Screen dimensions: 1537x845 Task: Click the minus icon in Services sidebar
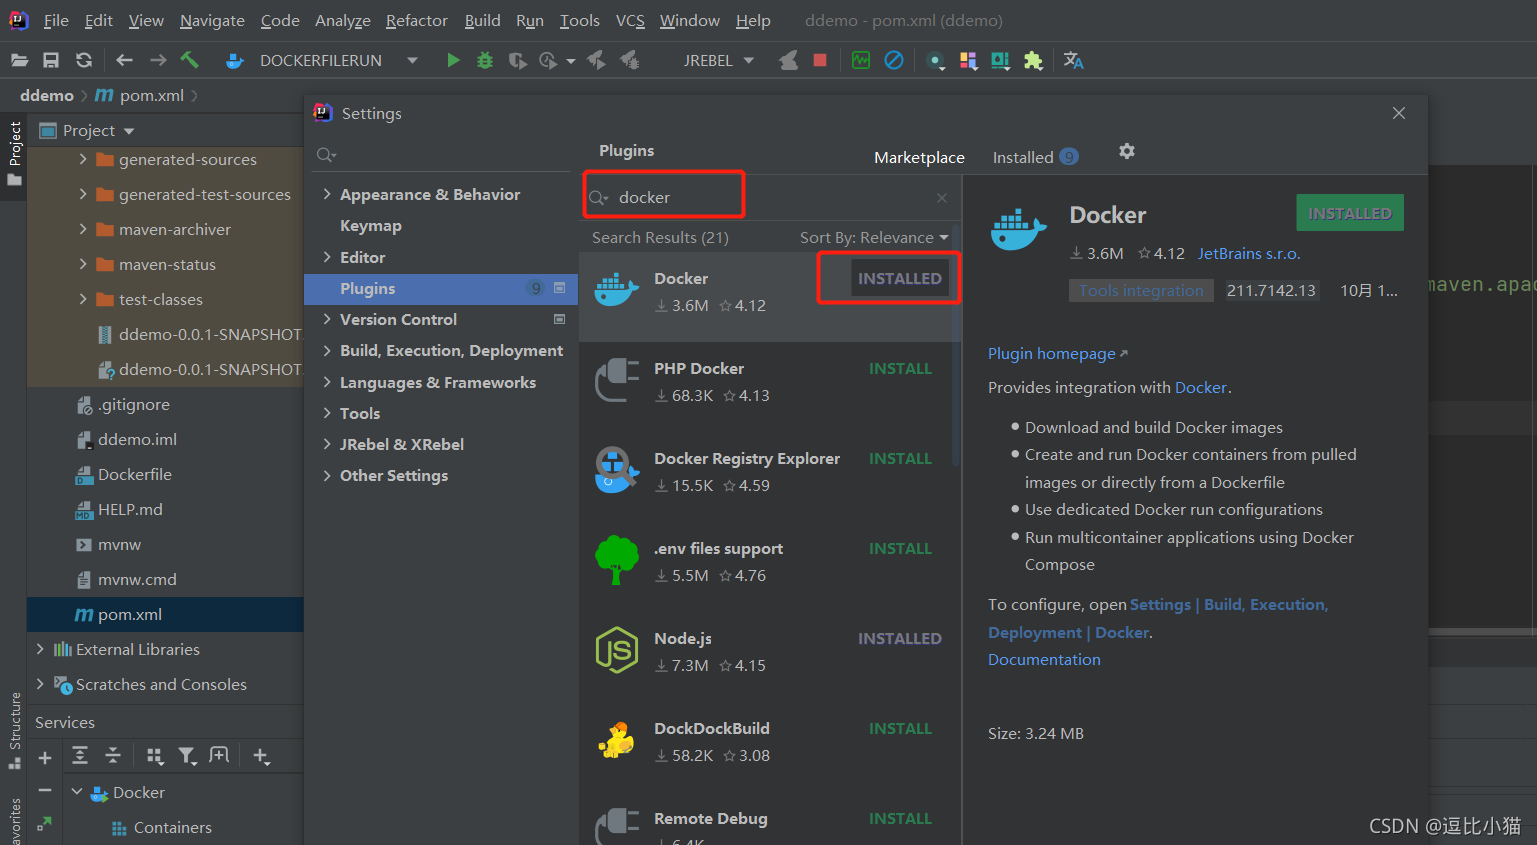[44, 790]
